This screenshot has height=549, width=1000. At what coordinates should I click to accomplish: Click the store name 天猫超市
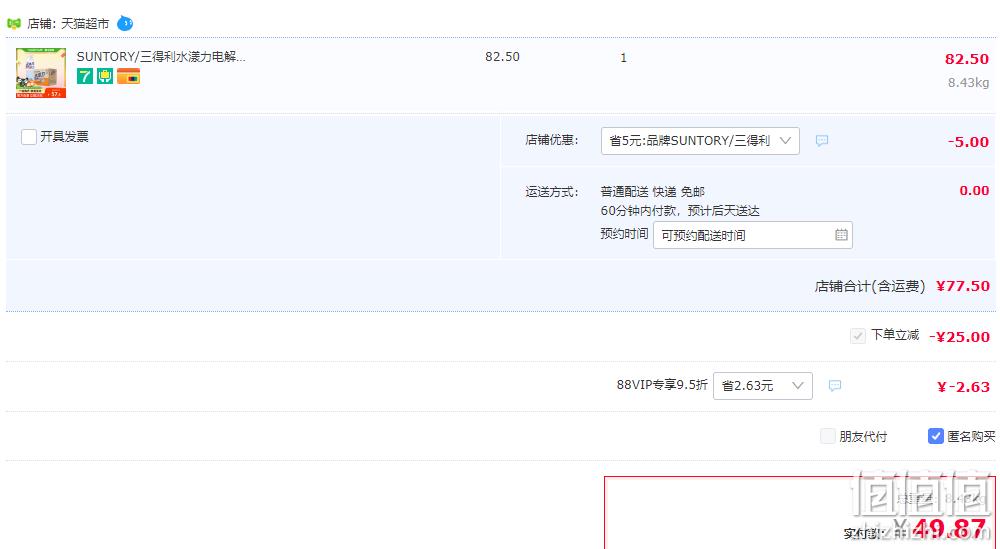tap(85, 24)
